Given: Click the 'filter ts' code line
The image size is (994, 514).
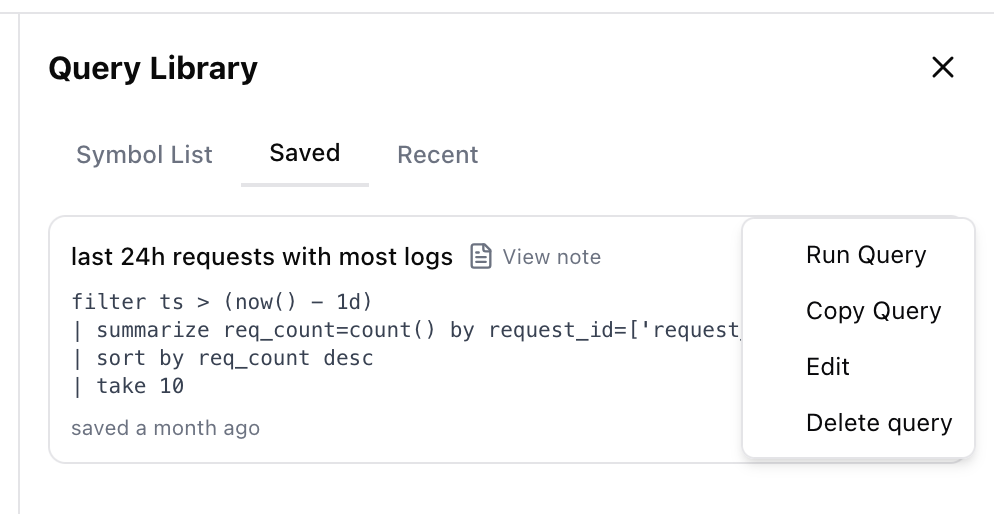Looking at the screenshot, I should point(221,302).
